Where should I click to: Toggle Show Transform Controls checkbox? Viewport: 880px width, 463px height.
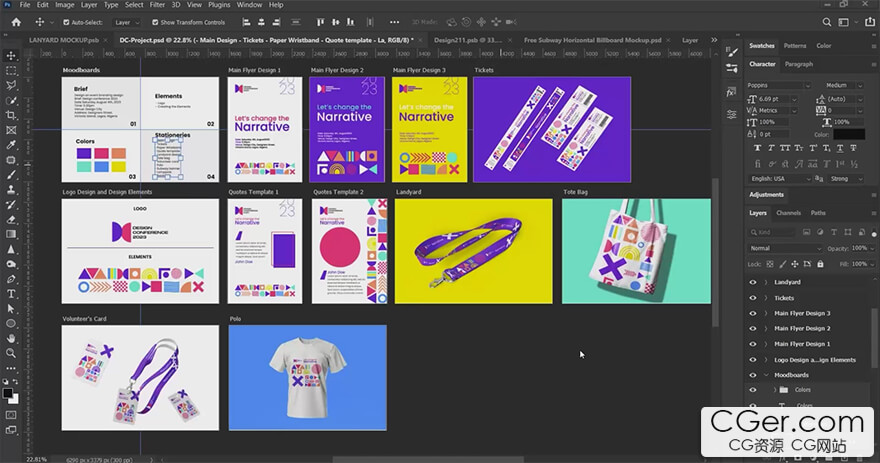[155, 22]
